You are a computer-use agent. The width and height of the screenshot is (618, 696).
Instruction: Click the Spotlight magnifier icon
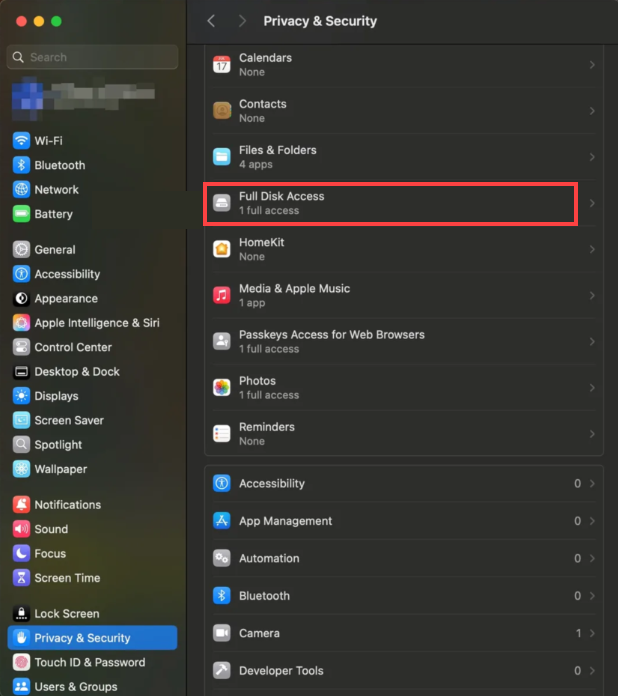(x=21, y=445)
